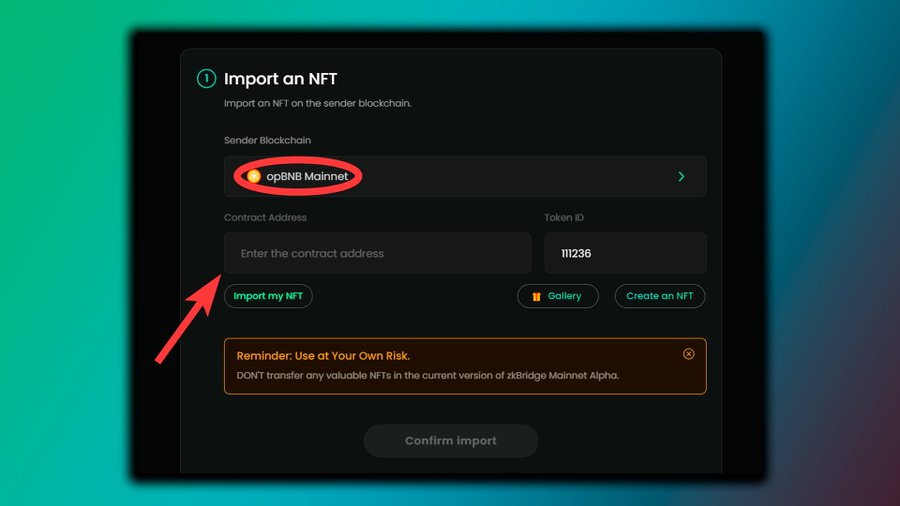Click 'Reminder: Use at Your Own Risk.' text
900x506 pixels.
(x=323, y=356)
